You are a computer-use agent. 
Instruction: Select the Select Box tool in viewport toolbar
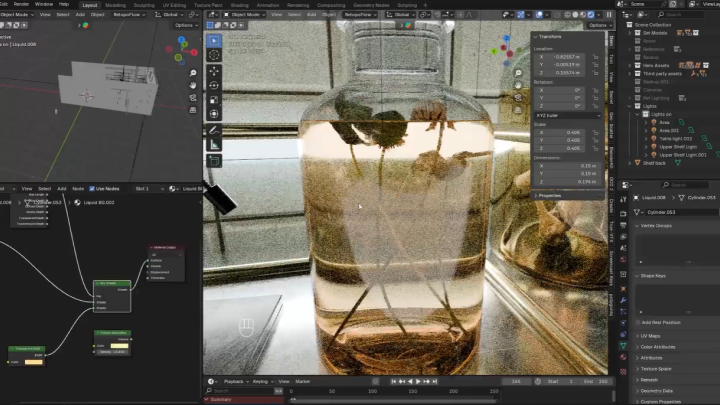[214, 41]
